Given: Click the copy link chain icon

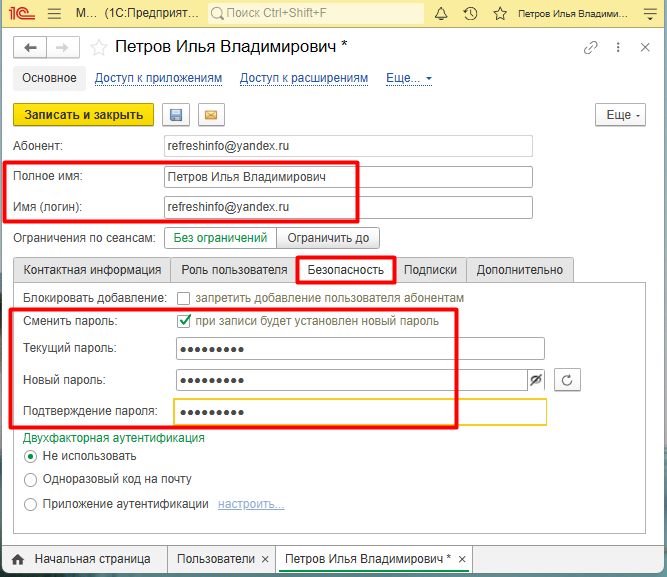Looking at the screenshot, I should click(591, 48).
